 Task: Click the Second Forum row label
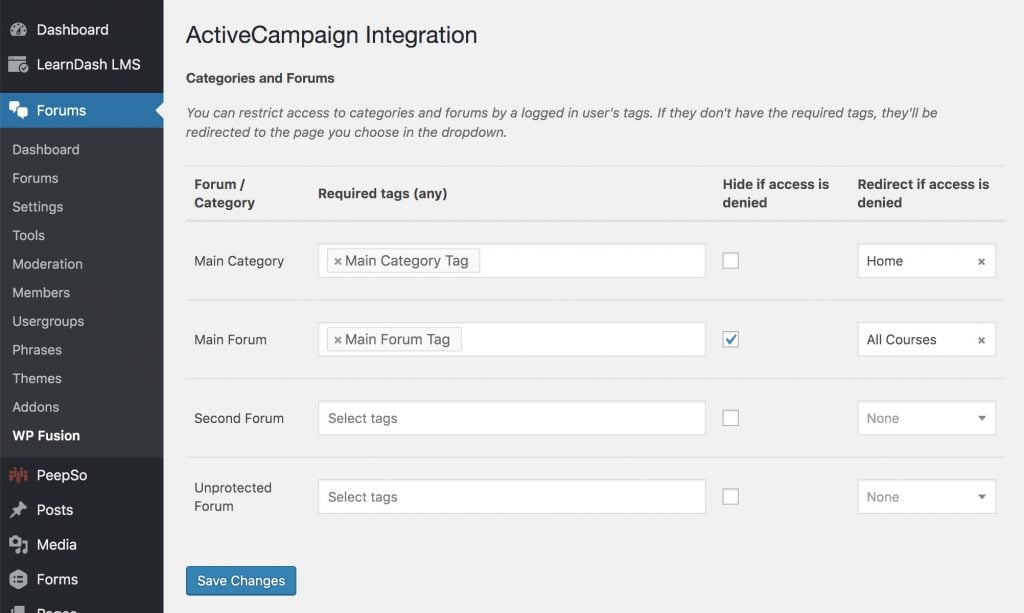click(x=239, y=418)
